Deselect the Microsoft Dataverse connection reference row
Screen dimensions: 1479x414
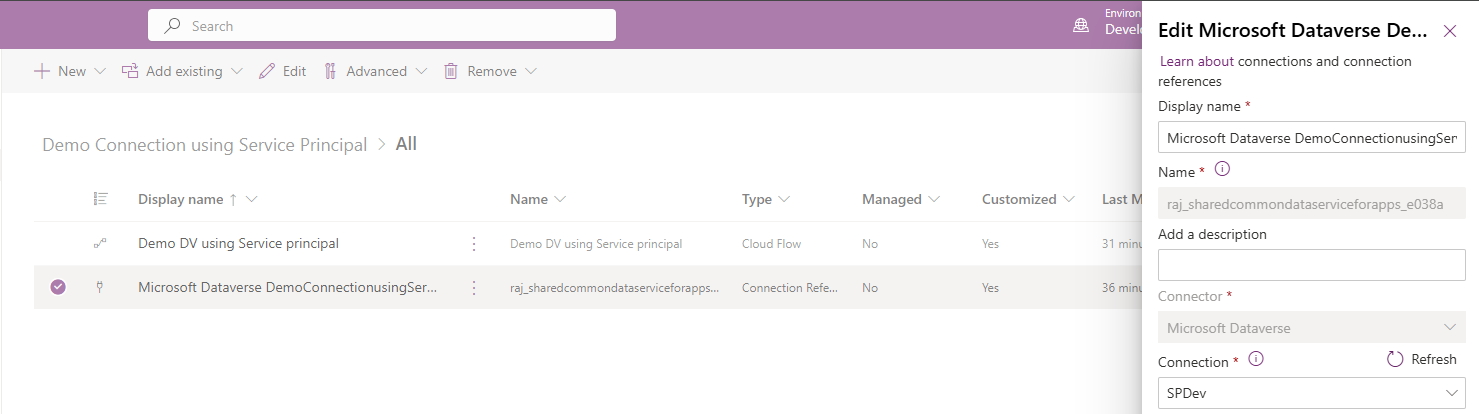(x=58, y=287)
